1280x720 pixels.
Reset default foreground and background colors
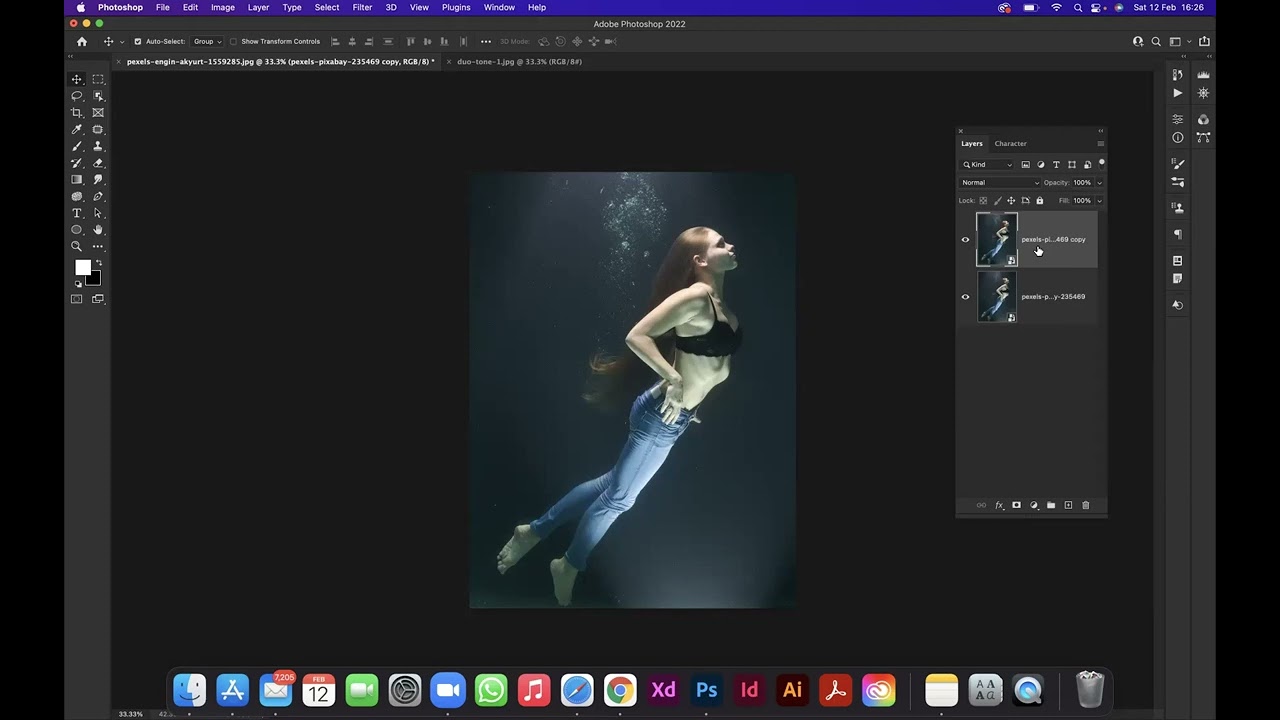[78, 284]
